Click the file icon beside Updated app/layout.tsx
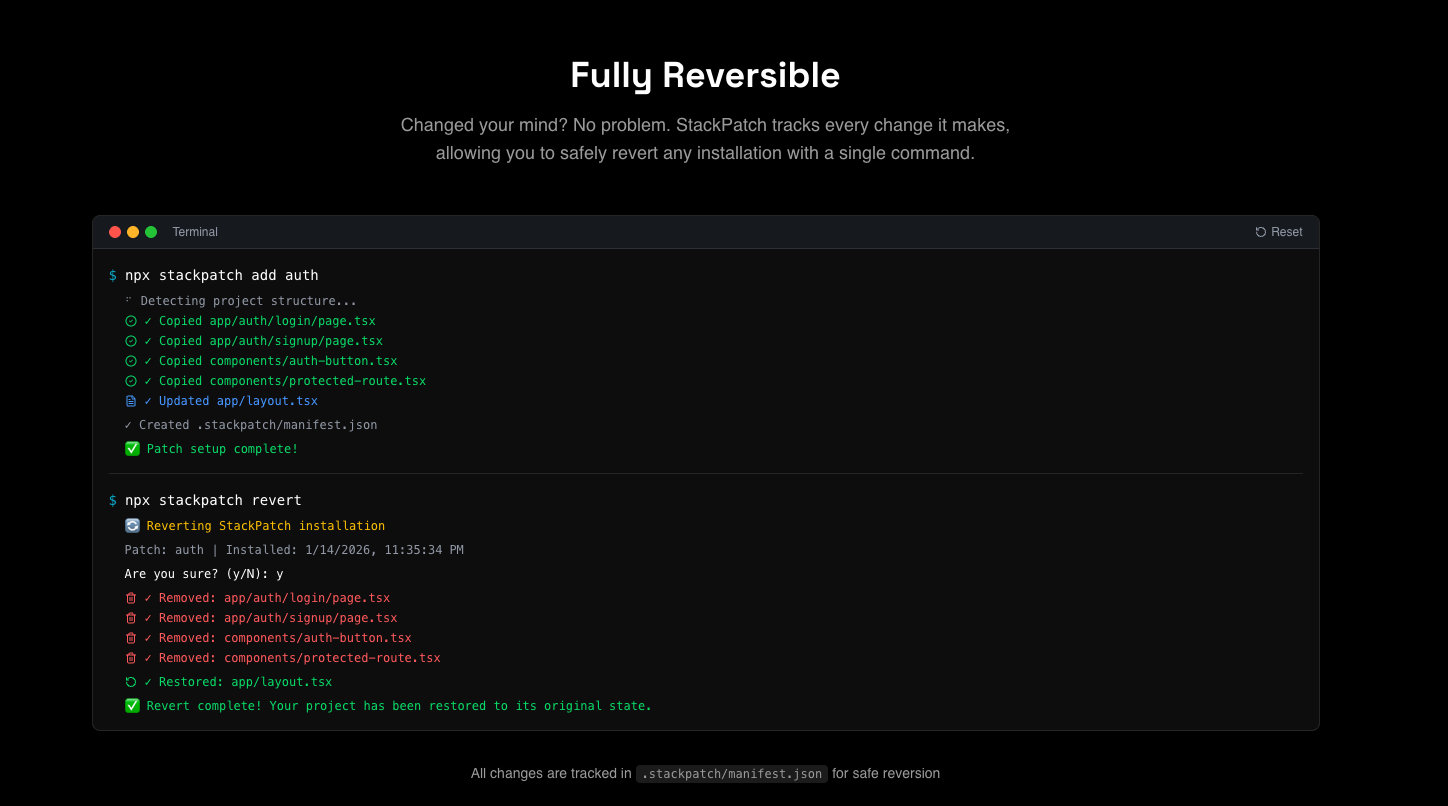The width and height of the screenshot is (1448, 806). click(131, 400)
